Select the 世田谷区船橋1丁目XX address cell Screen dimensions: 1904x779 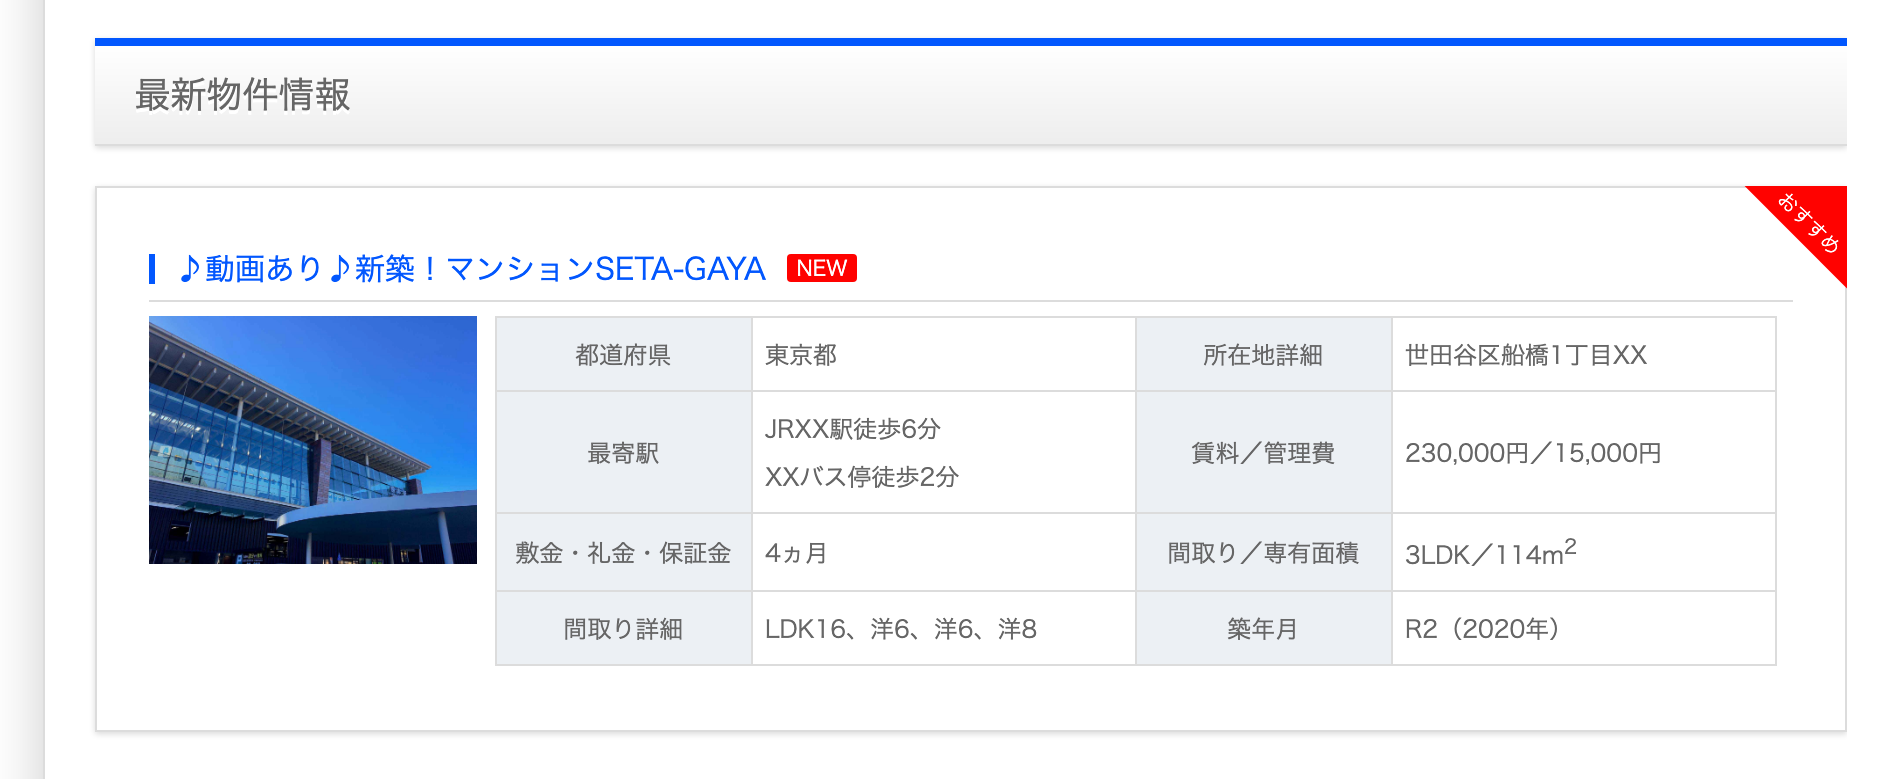coord(1584,355)
